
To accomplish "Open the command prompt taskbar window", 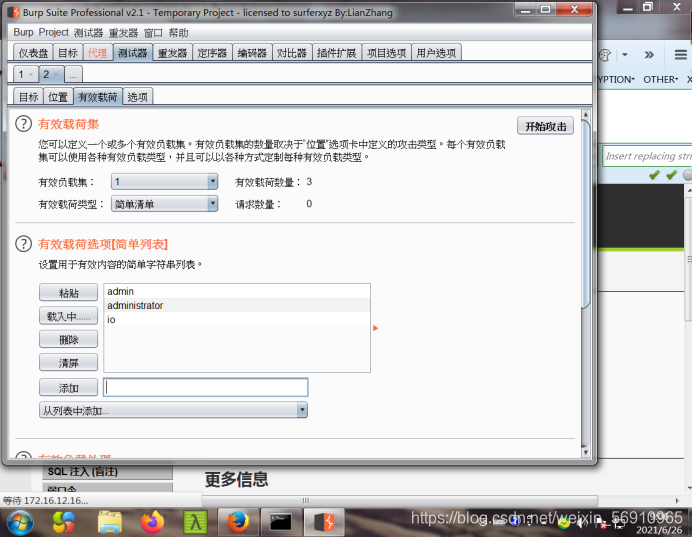I will (x=281, y=522).
